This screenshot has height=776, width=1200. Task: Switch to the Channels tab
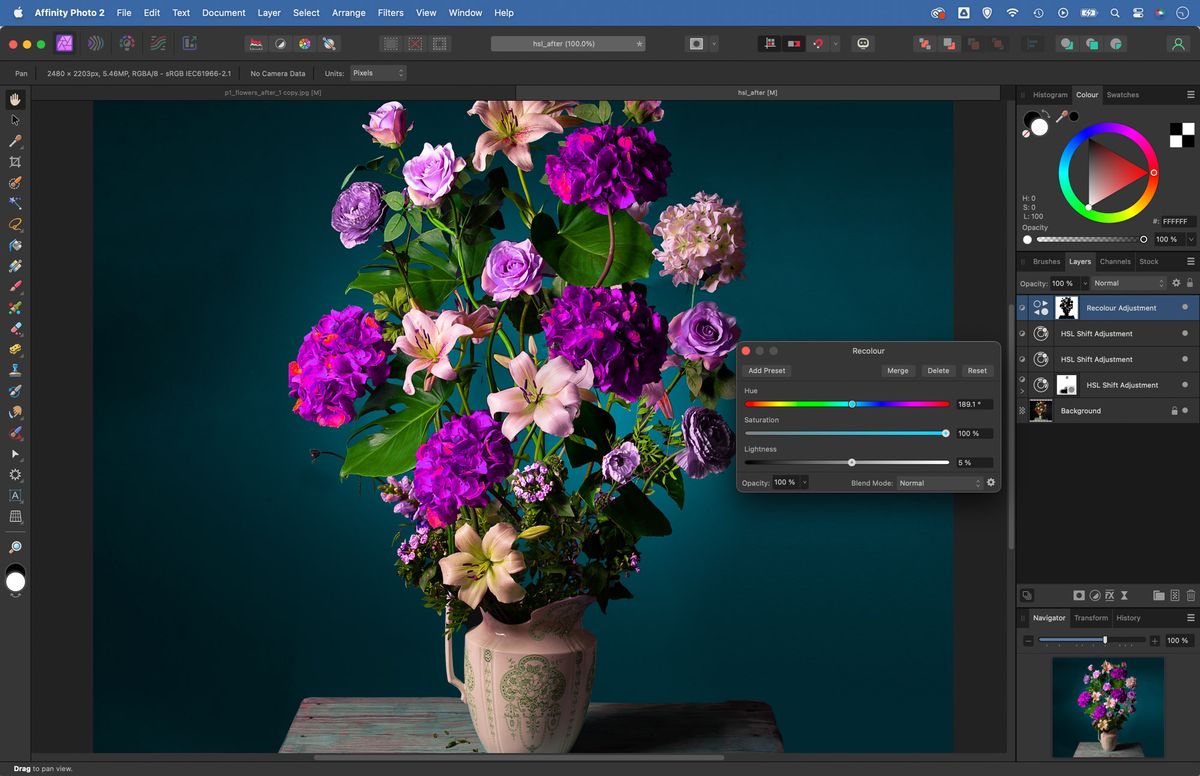(x=1115, y=261)
